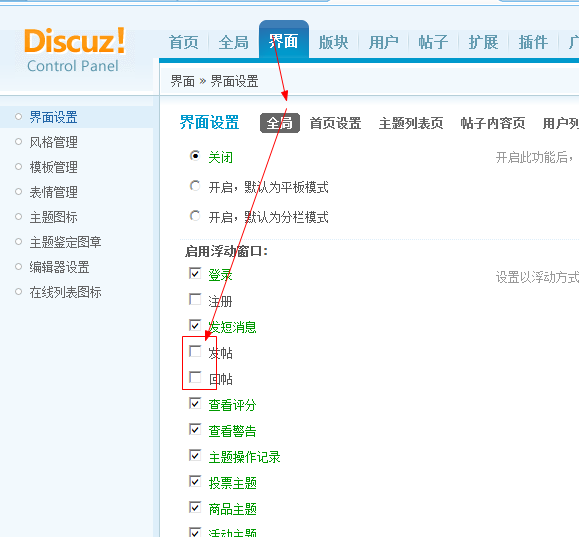The width and height of the screenshot is (579, 537).
Task: Open the 模板管理 sidebar item
Action: pyautogui.click(x=54, y=167)
